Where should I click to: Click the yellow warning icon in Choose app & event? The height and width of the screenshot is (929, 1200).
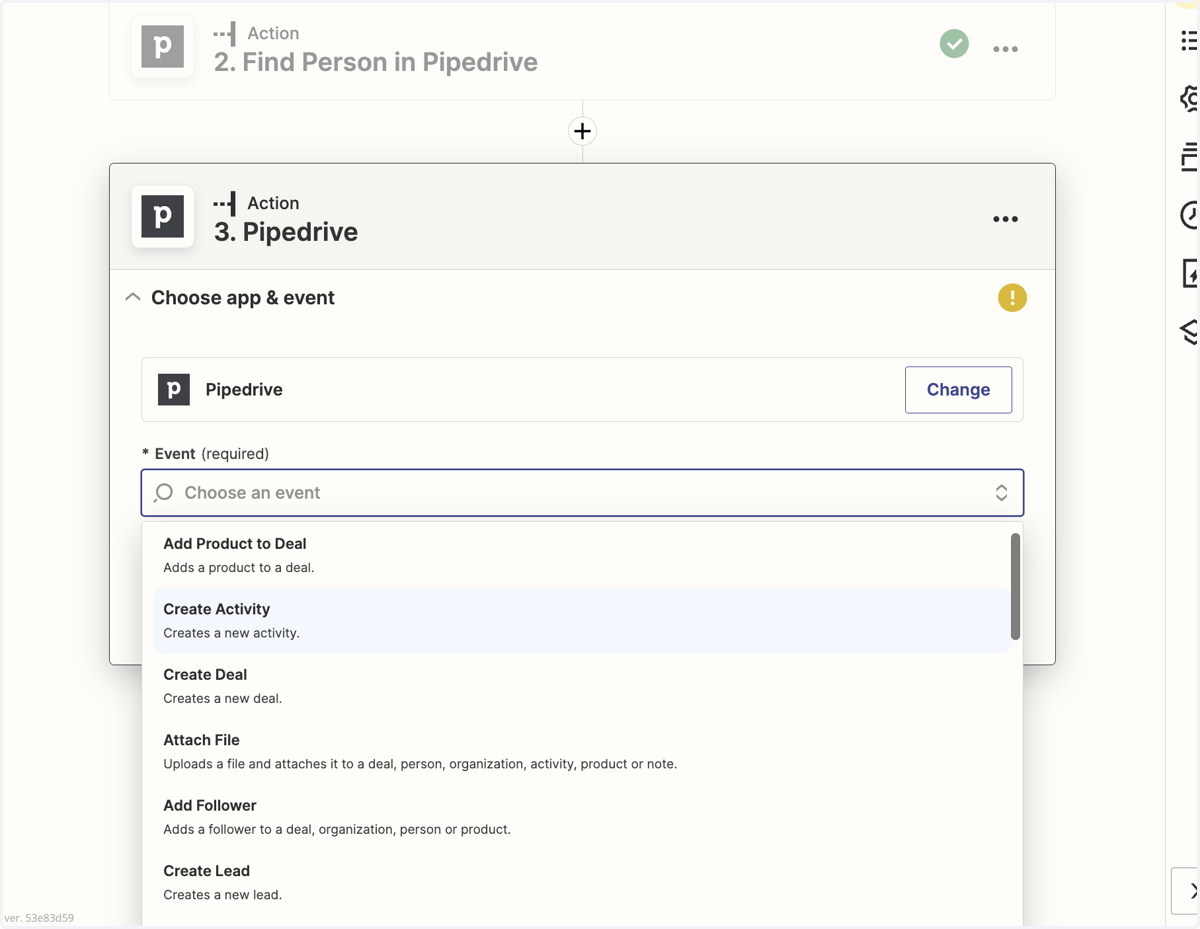coord(1012,298)
